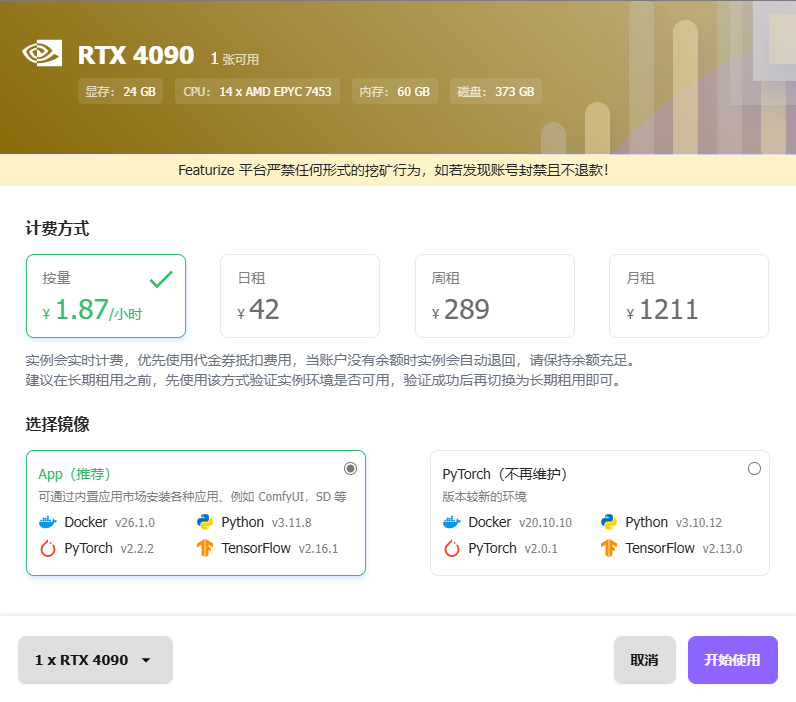Click the TensorFlow icon in App image card

click(x=205, y=548)
